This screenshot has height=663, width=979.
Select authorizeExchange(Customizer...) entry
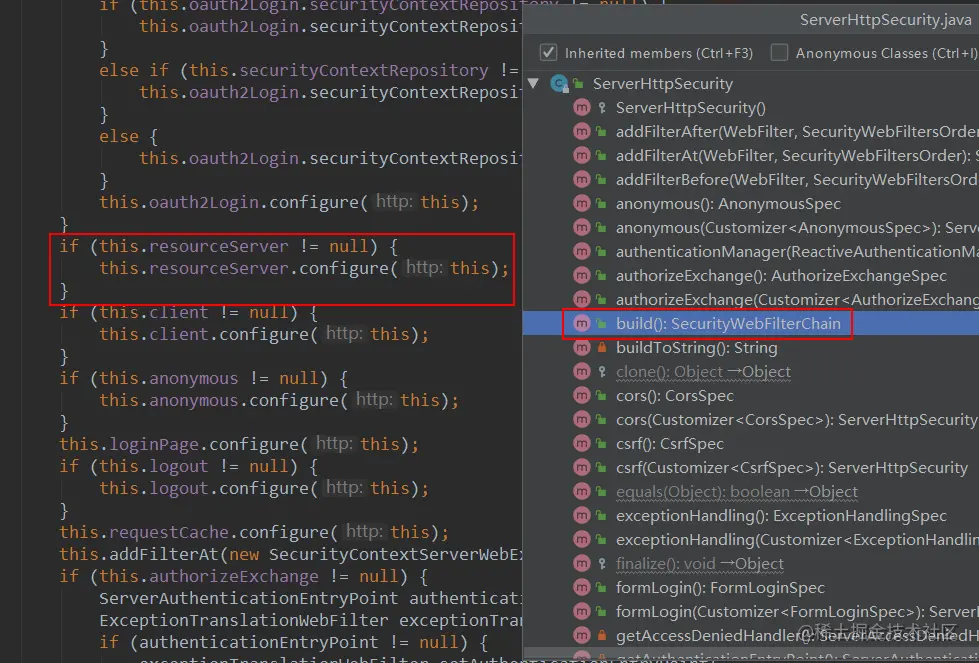point(797,300)
